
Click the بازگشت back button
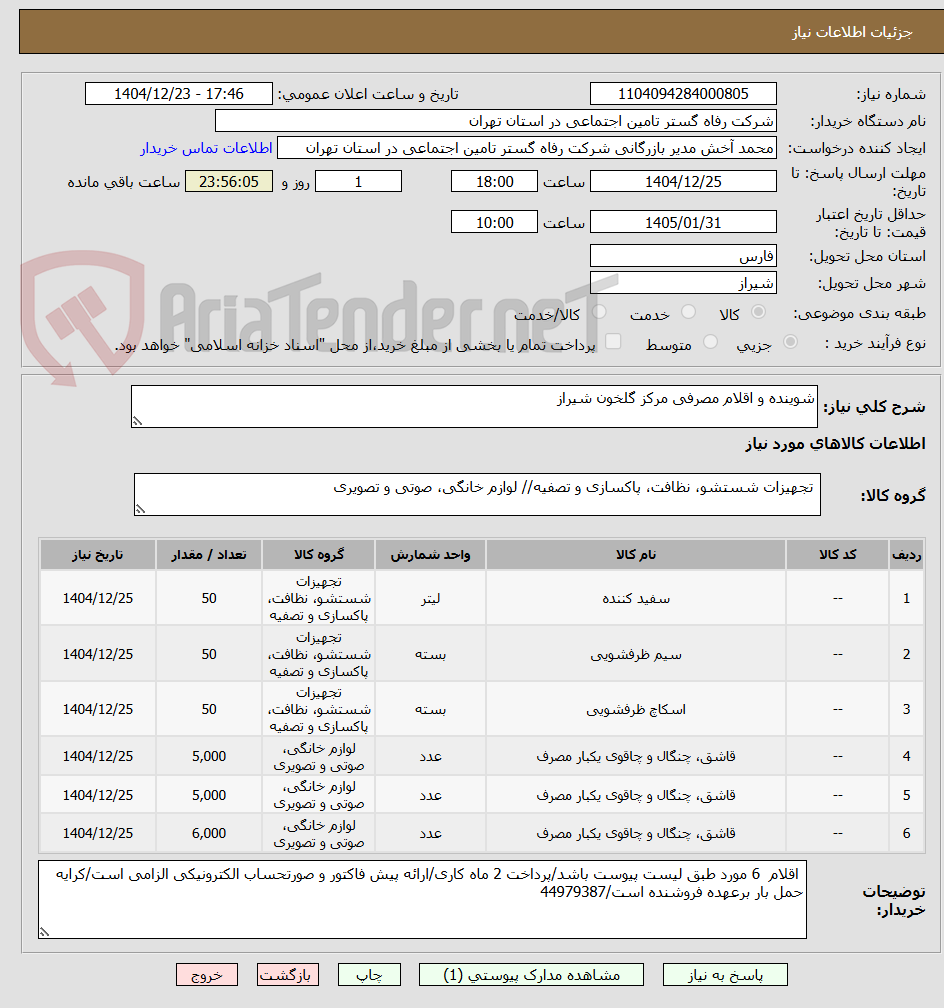pyautogui.click(x=287, y=975)
